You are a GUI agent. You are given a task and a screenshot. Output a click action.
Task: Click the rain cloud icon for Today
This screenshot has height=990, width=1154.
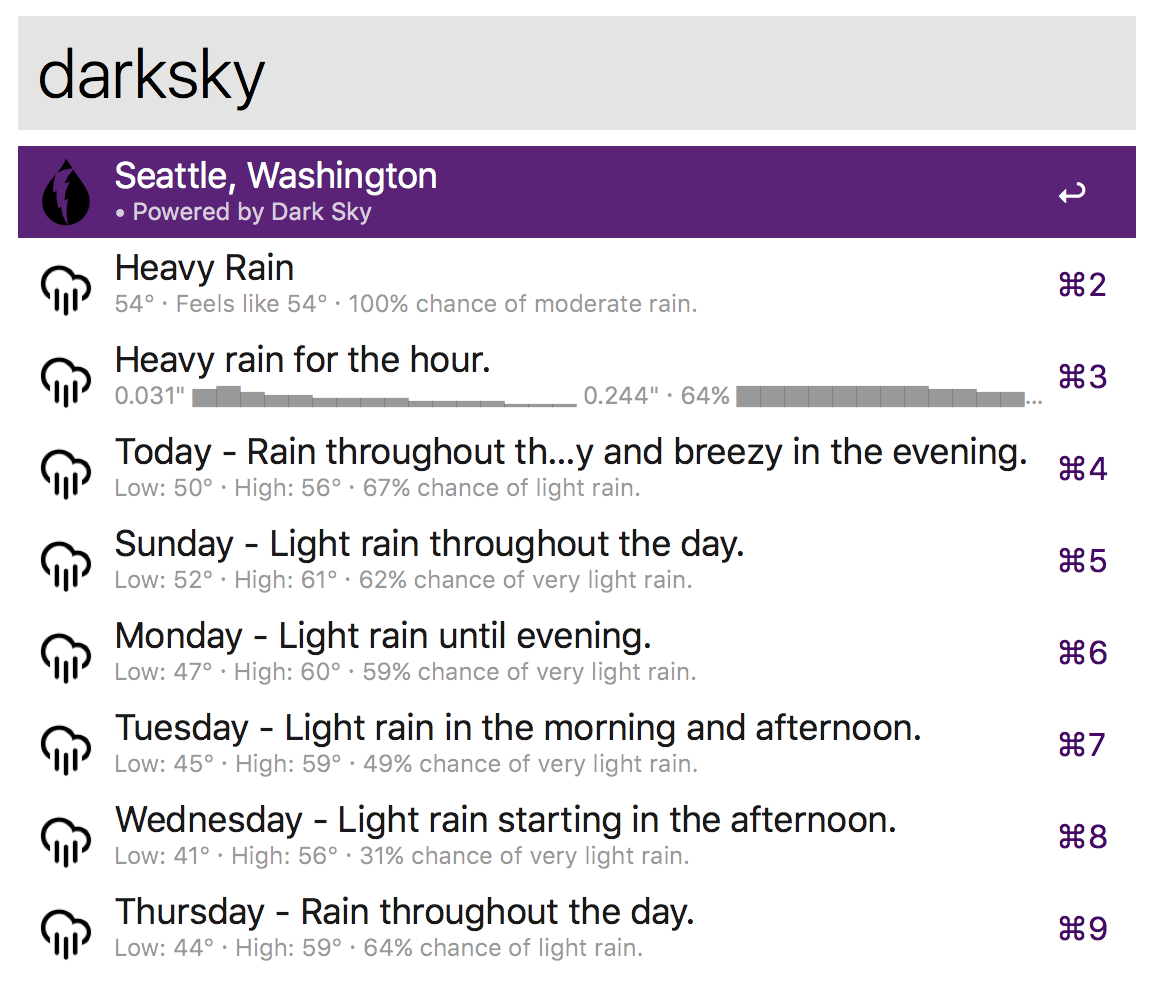[x=66, y=474]
